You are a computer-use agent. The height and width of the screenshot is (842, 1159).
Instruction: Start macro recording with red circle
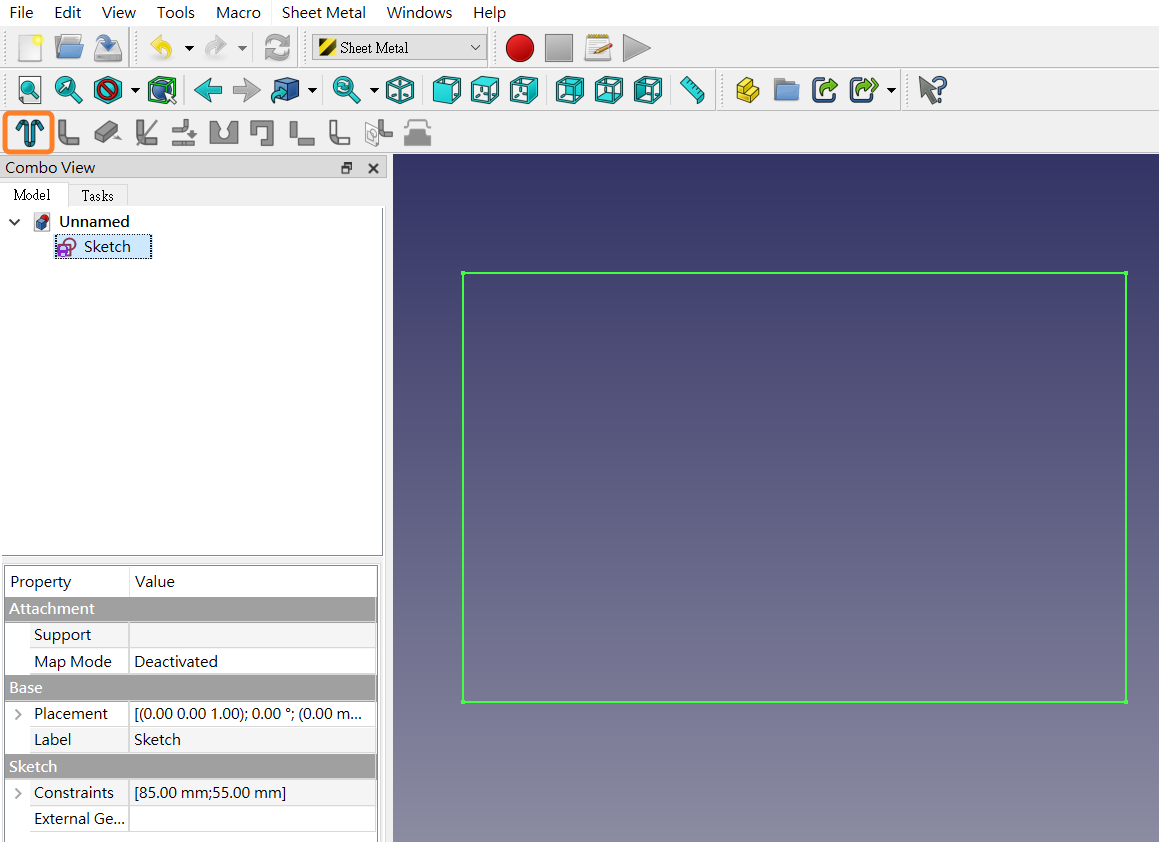pos(520,48)
